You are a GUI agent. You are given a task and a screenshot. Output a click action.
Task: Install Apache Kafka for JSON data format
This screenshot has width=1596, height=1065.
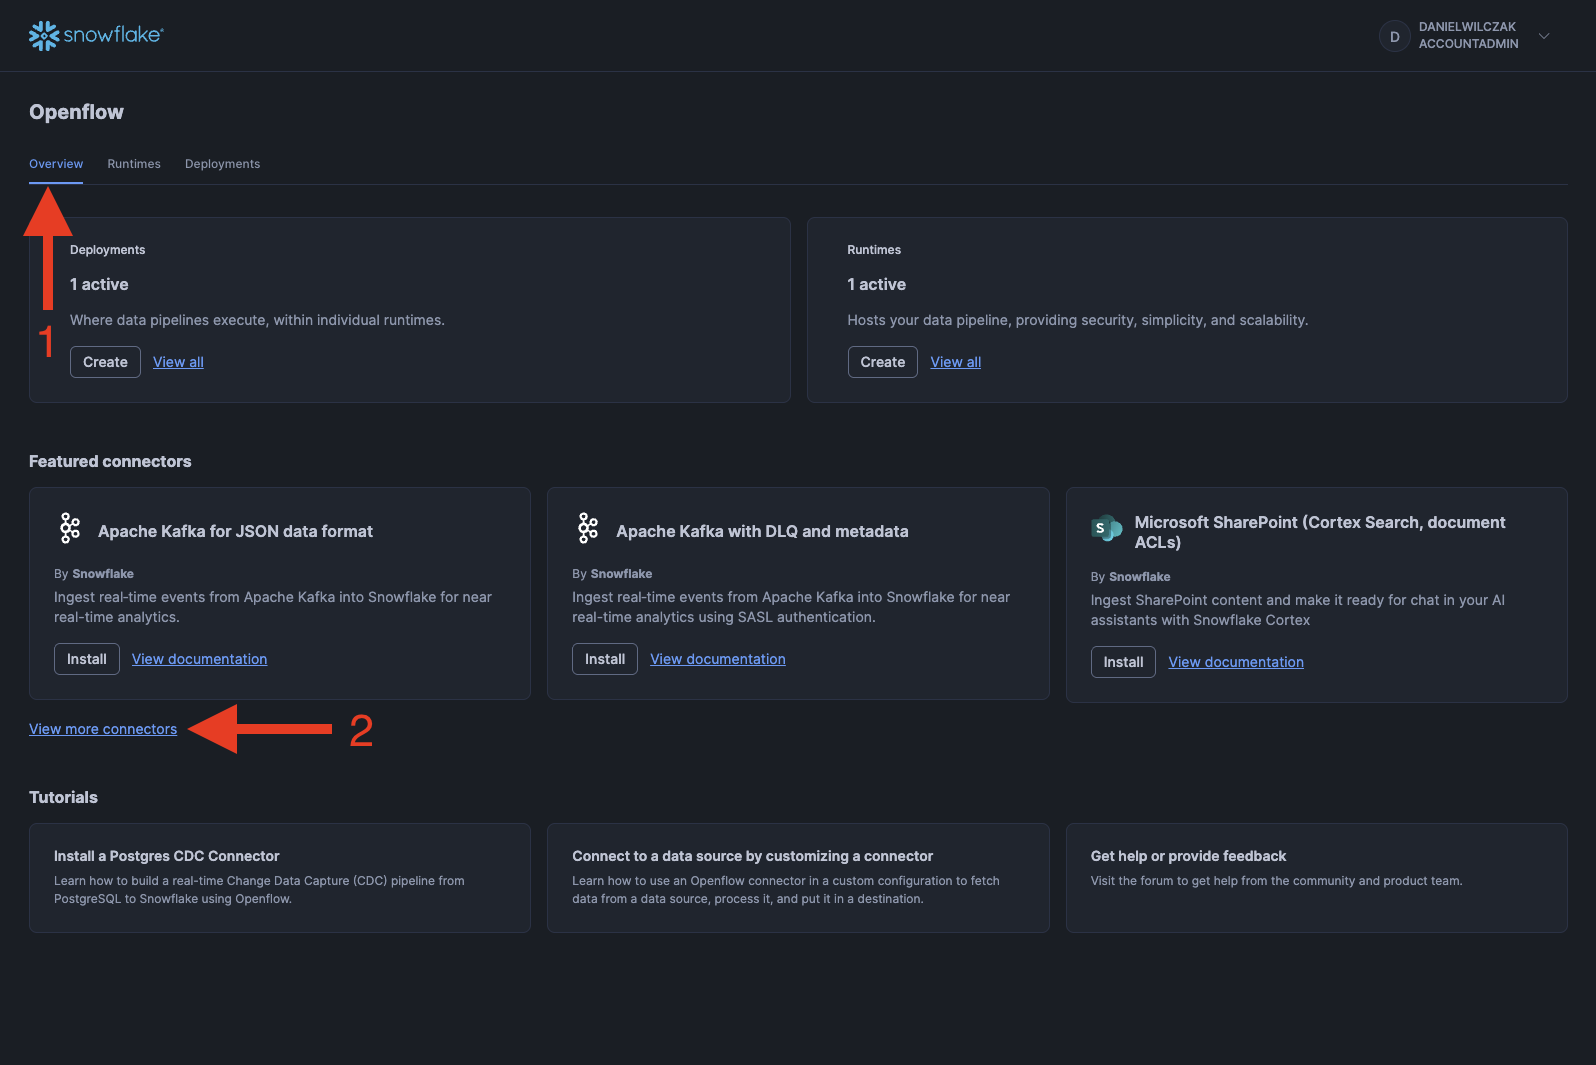[87, 659]
